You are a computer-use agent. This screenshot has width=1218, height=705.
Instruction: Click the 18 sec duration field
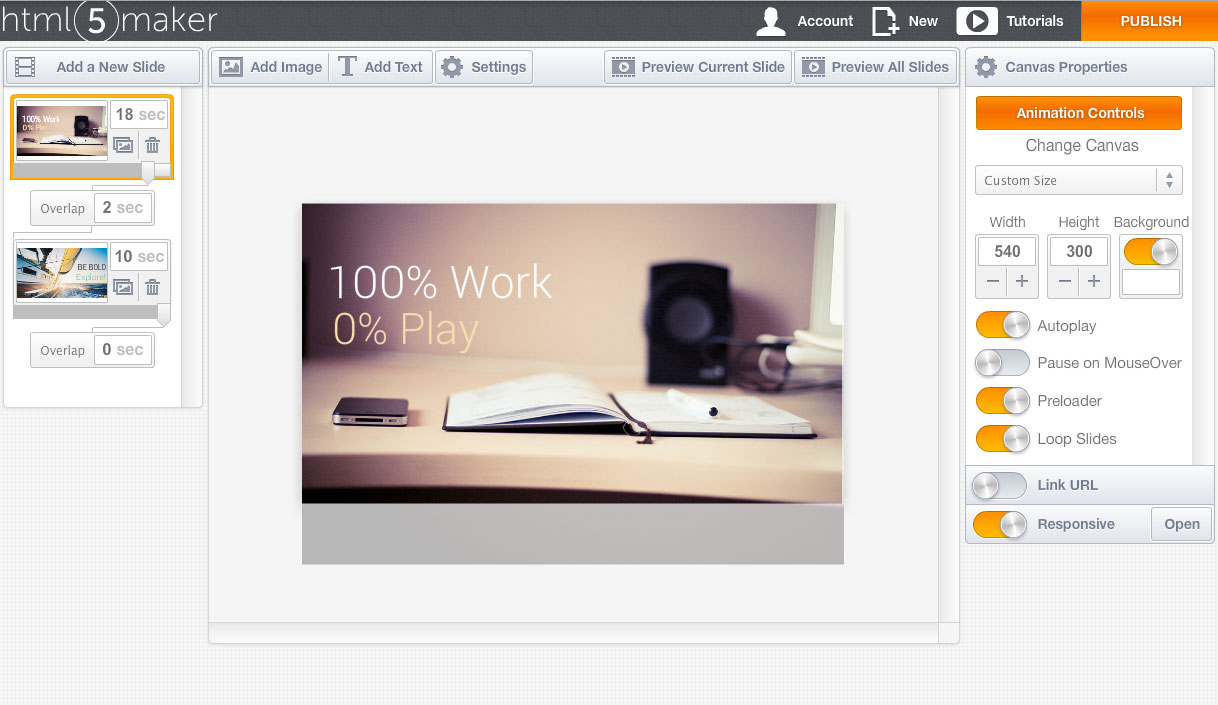tap(139, 114)
